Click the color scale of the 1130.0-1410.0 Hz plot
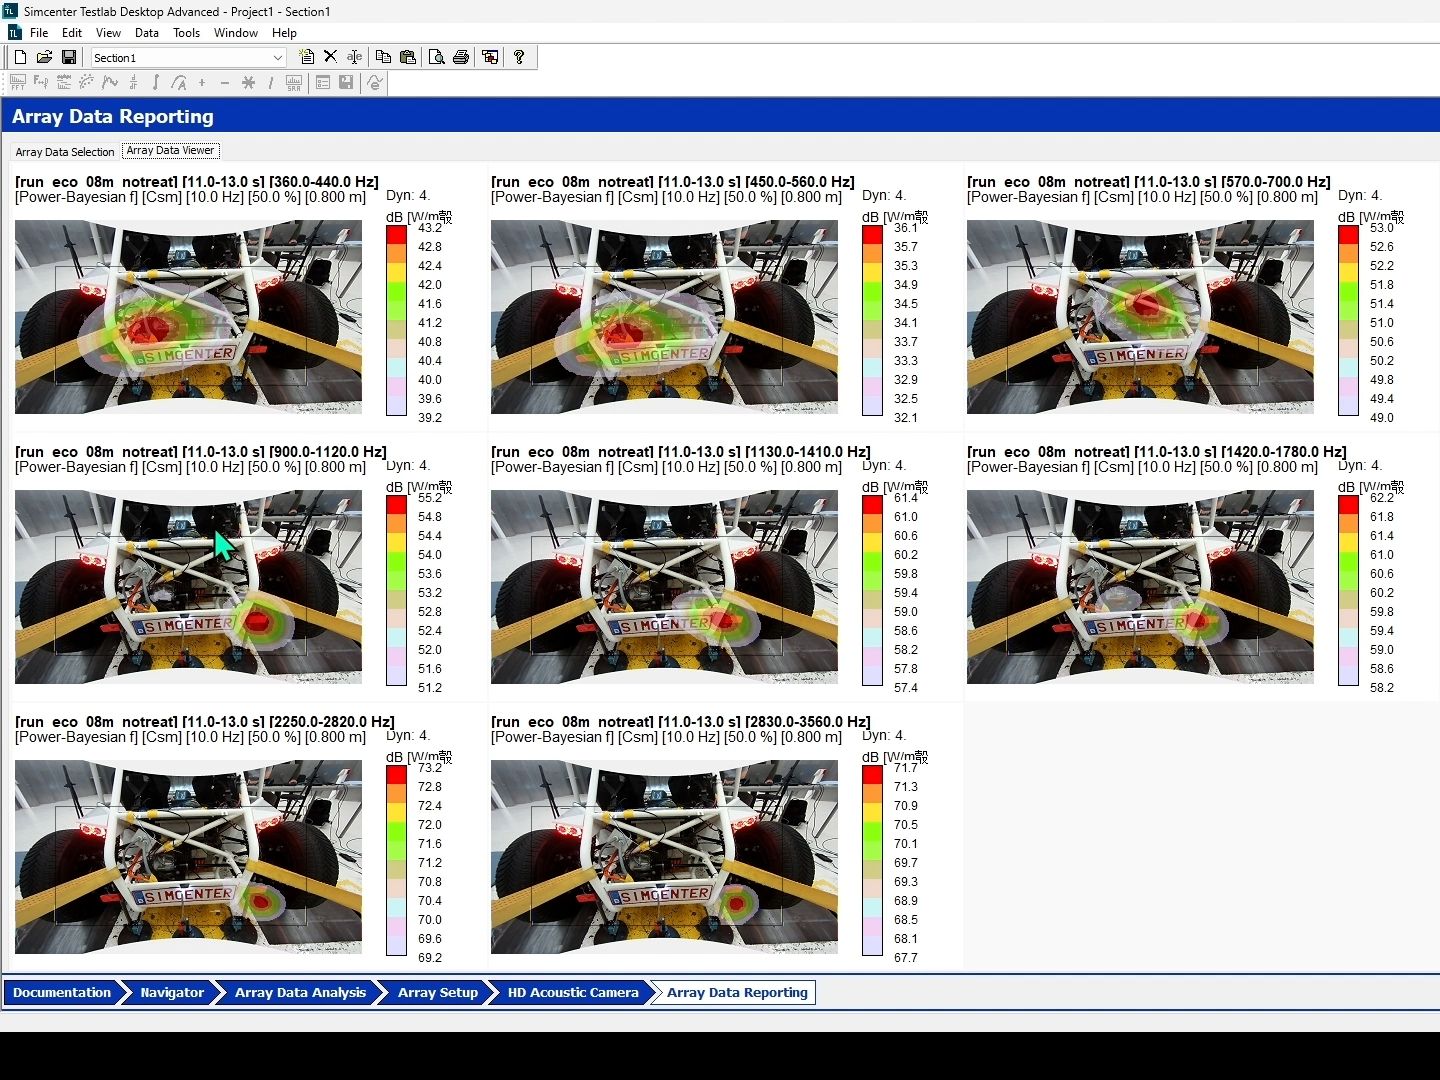The width and height of the screenshot is (1440, 1080). pos(872,591)
